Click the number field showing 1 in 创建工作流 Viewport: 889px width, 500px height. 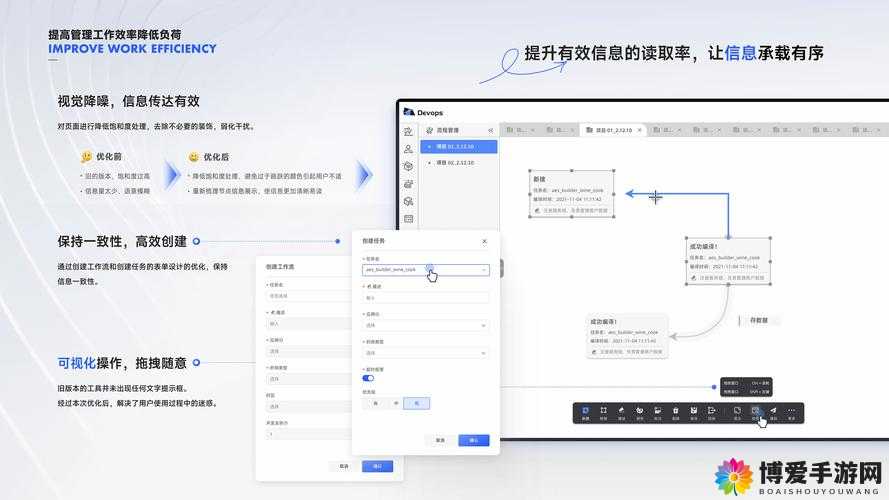pyautogui.click(x=309, y=434)
